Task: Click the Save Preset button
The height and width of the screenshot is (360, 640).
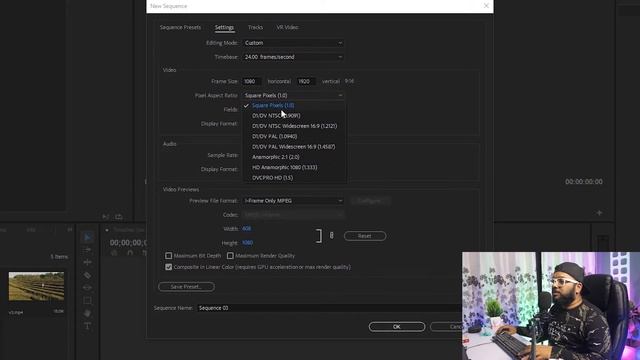Action: click(x=186, y=287)
